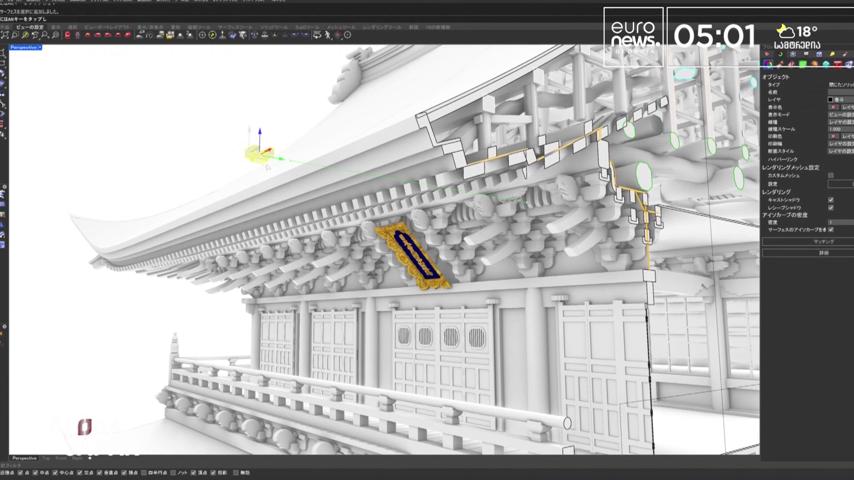The width and height of the screenshot is (854, 480).
Task: Select the ビューの設定 toolbar tab
Action: [29, 27]
